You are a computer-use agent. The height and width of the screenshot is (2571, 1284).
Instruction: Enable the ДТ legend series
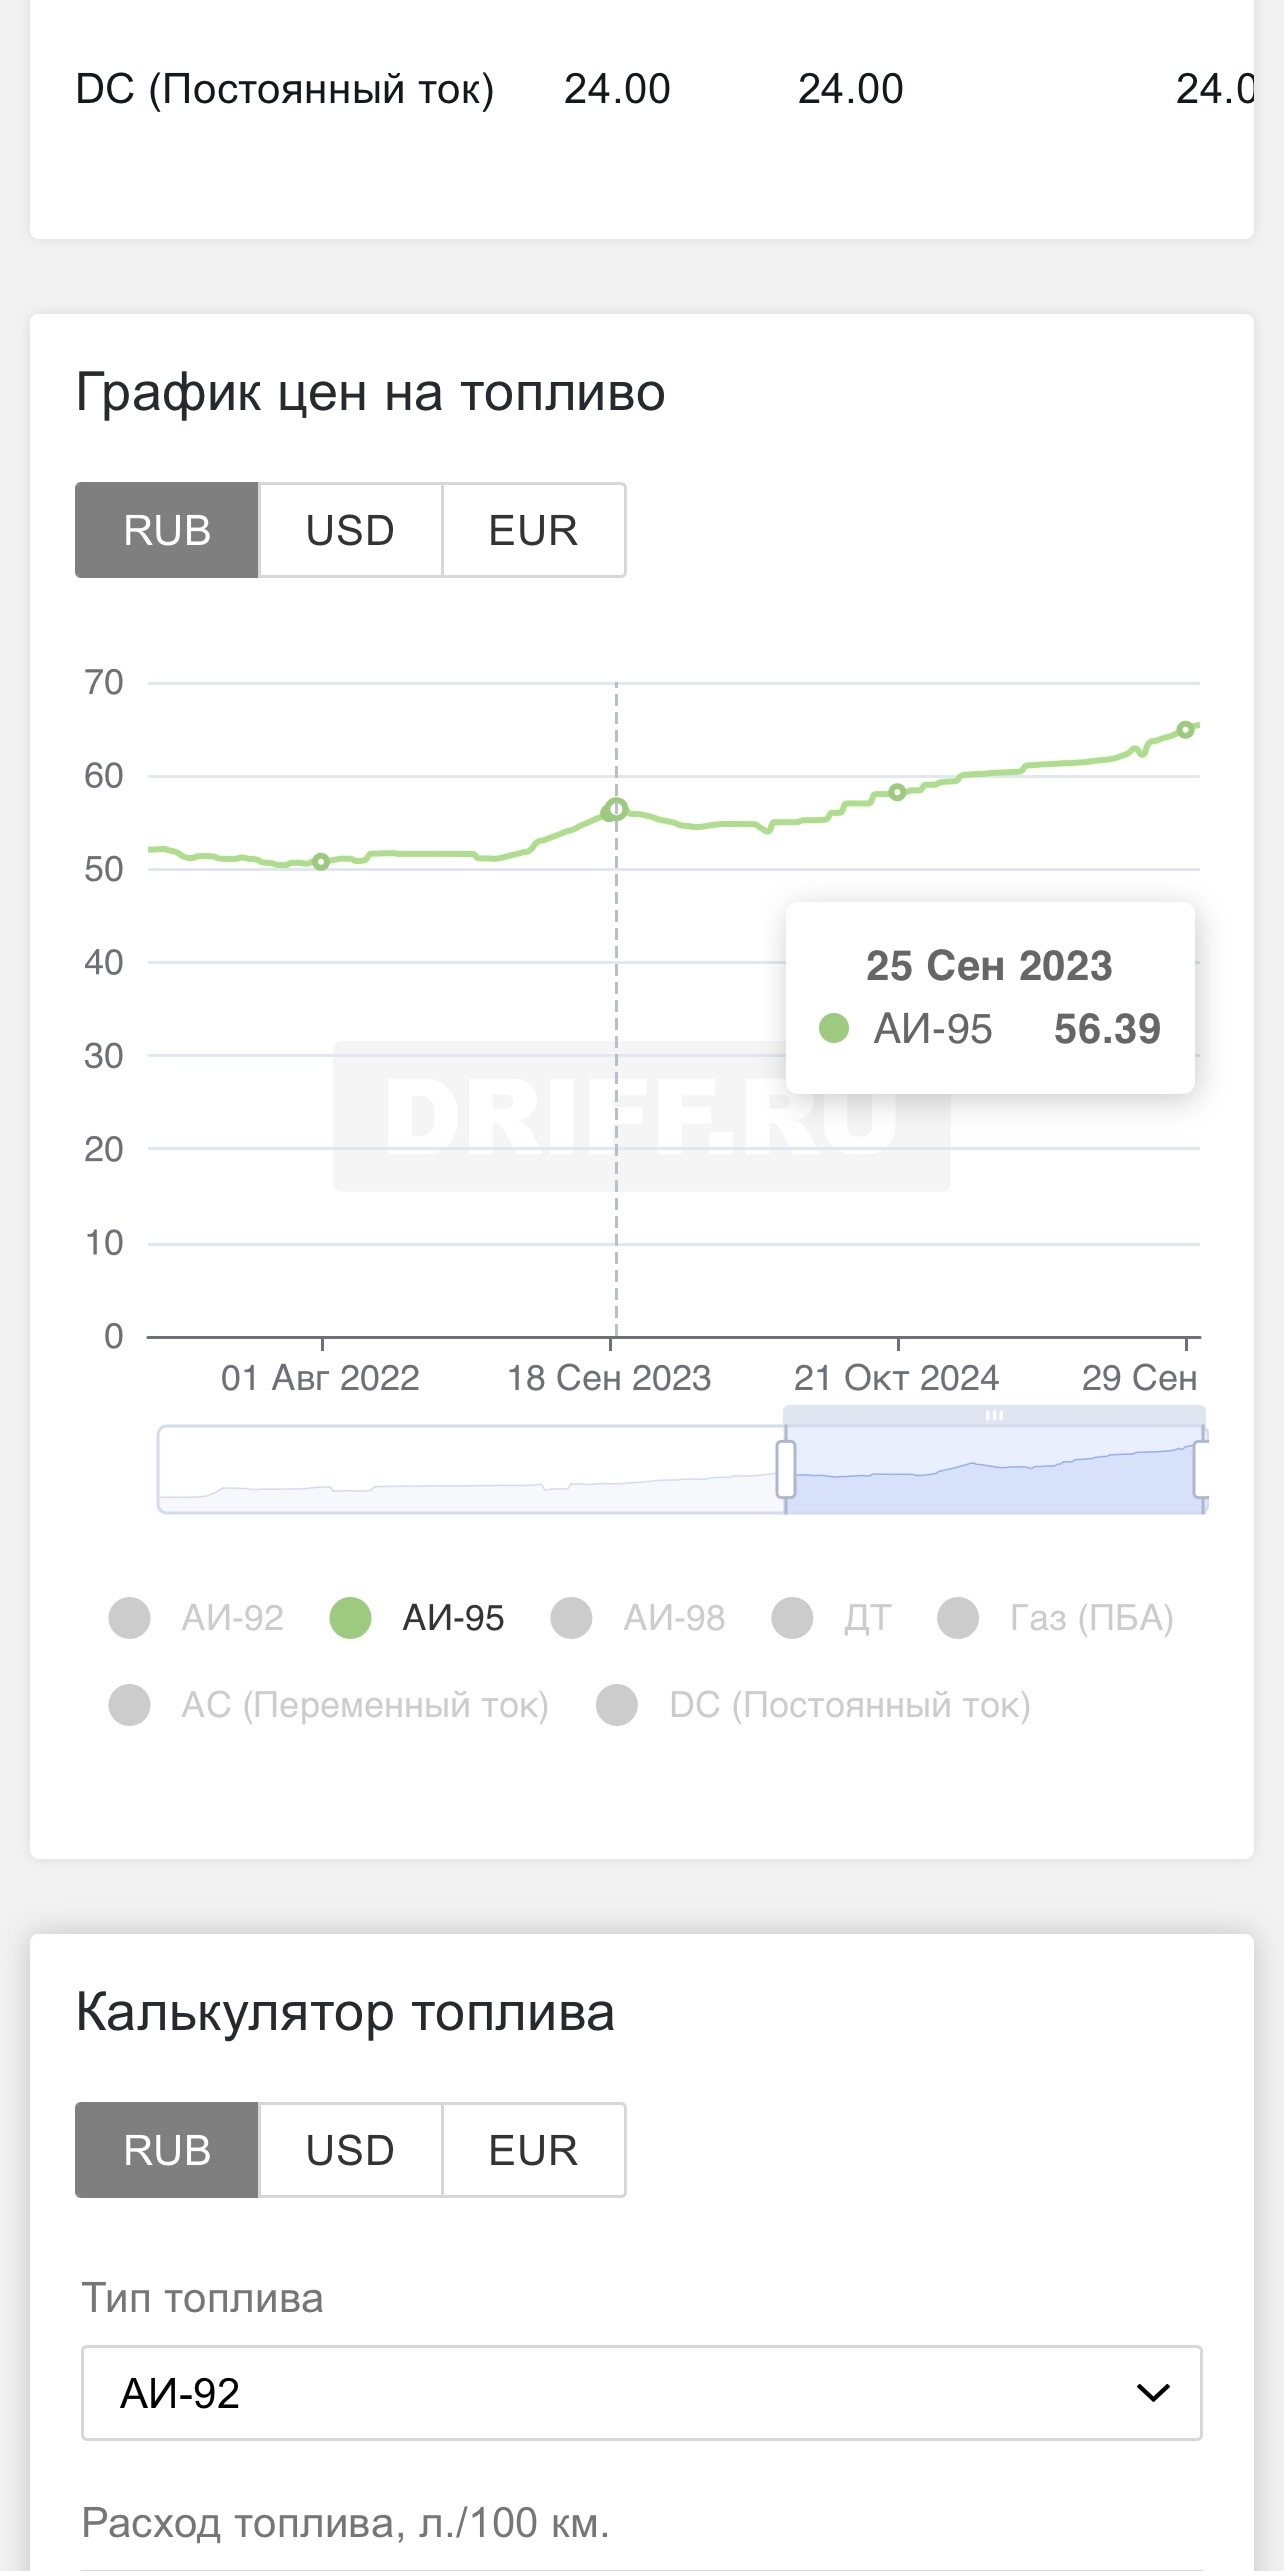point(832,1618)
